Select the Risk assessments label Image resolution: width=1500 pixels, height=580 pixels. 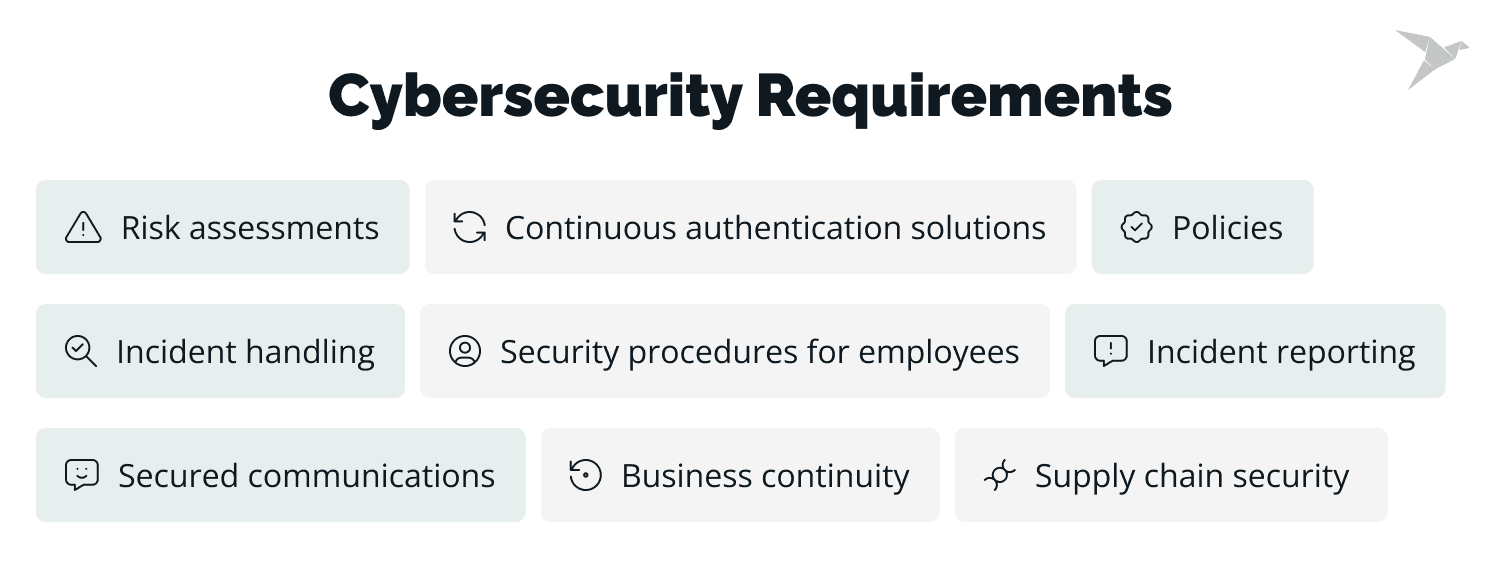tap(250, 228)
